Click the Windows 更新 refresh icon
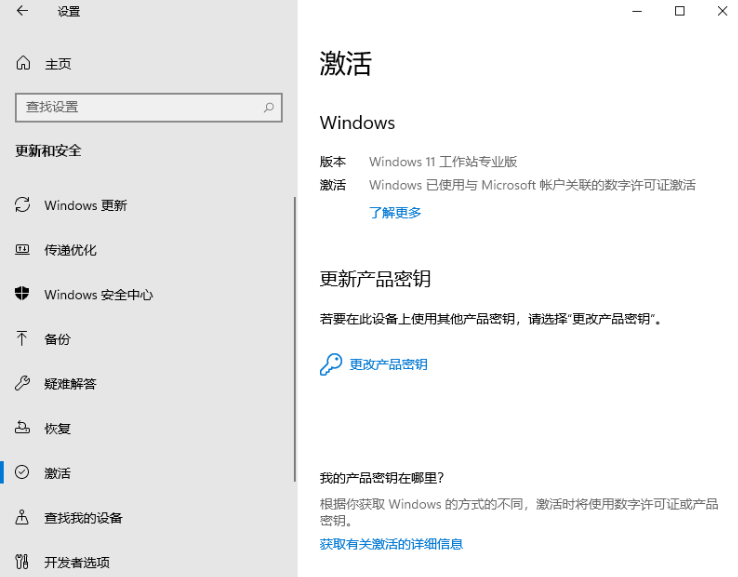This screenshot has width=738, height=577. coord(22,205)
